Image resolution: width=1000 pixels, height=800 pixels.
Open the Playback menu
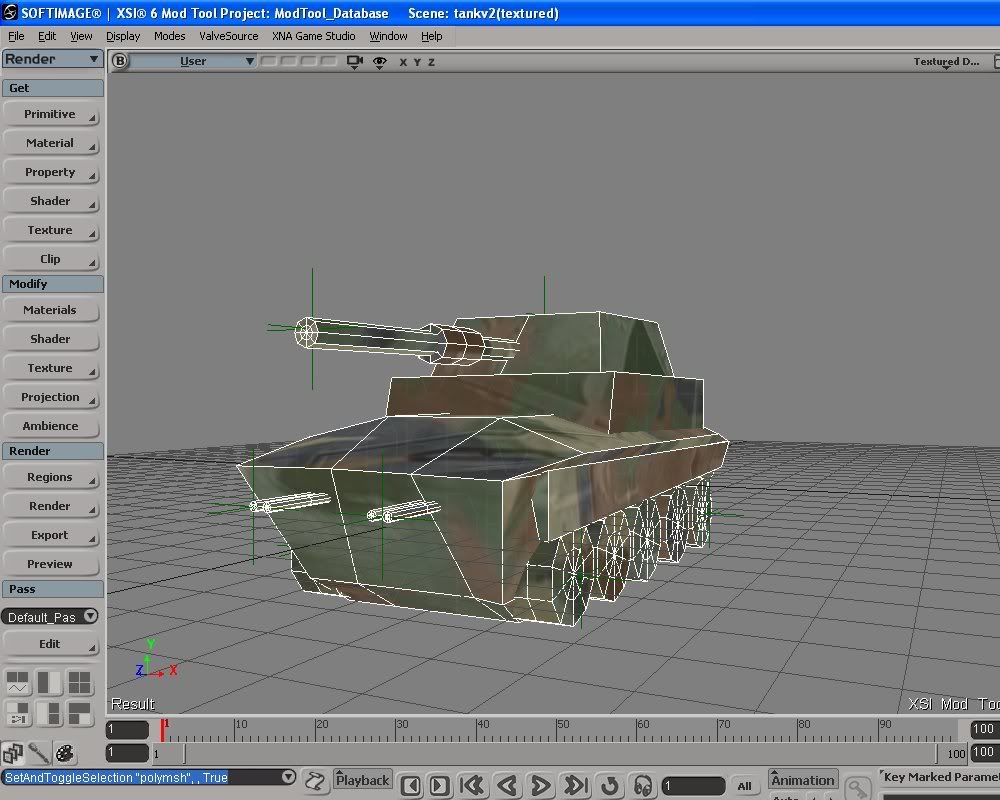click(x=362, y=780)
